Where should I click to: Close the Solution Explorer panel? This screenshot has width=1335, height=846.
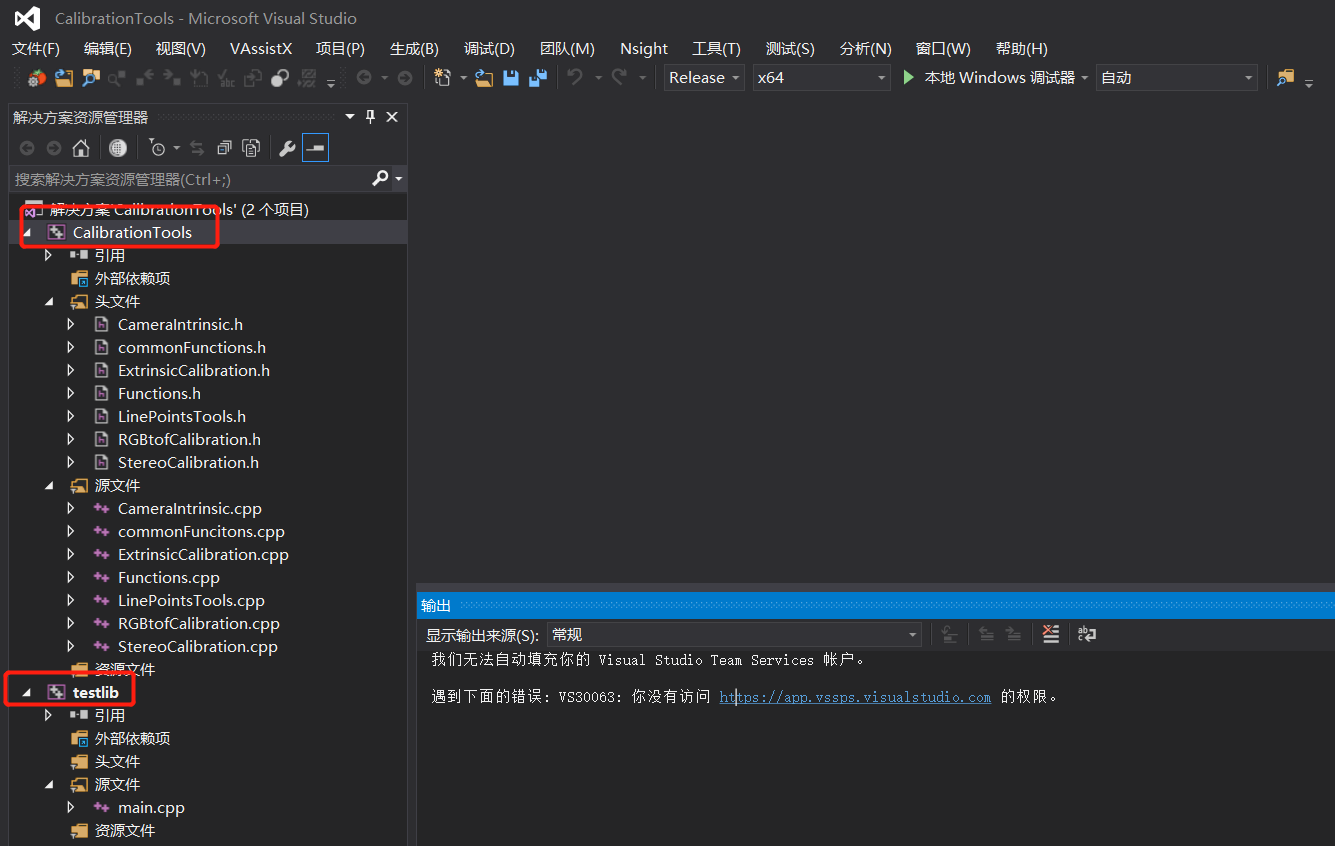tap(392, 117)
